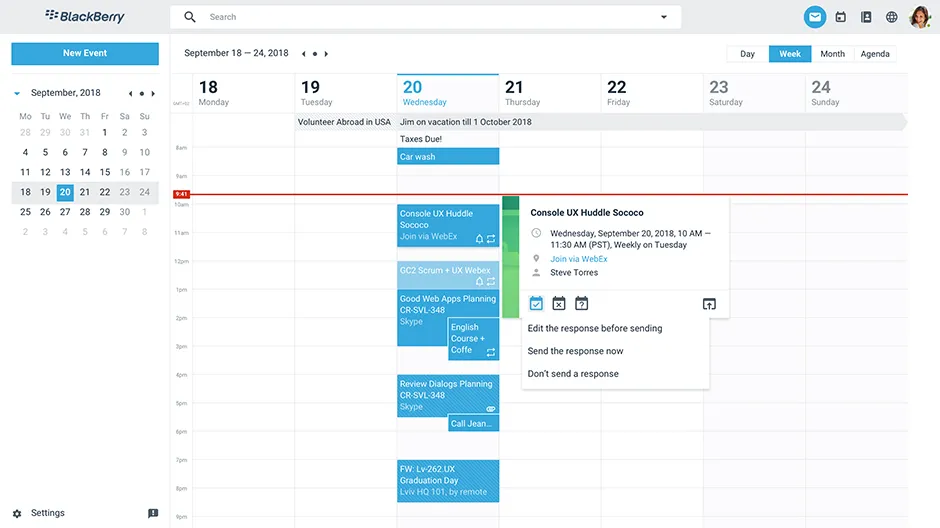Click Volunteer Abroad in USA all-day event
This screenshot has width=940, height=528.
345,122
